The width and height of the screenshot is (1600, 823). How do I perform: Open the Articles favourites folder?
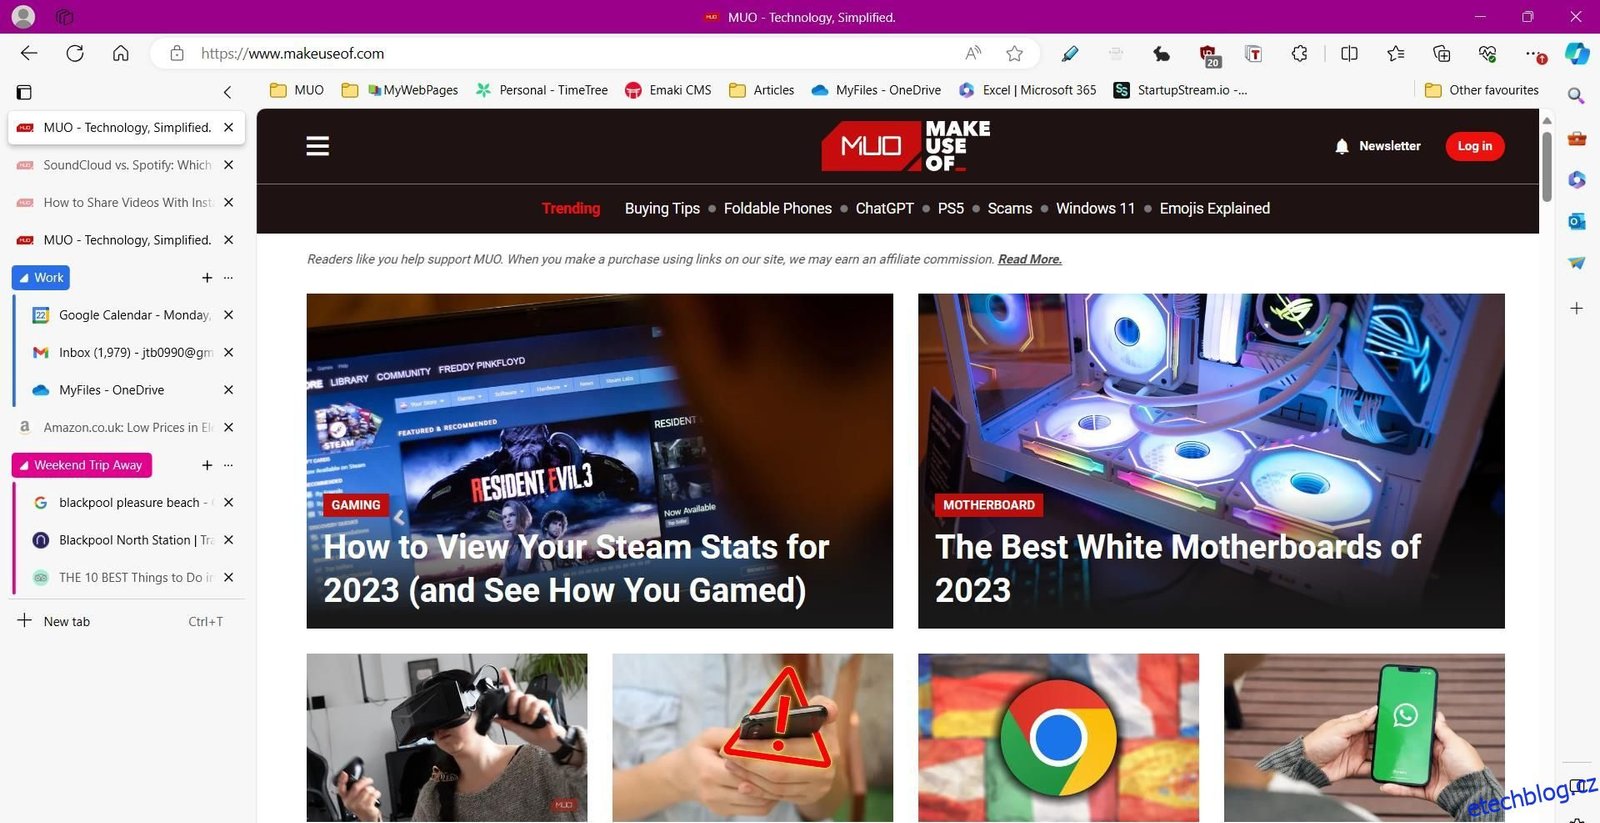click(x=762, y=90)
